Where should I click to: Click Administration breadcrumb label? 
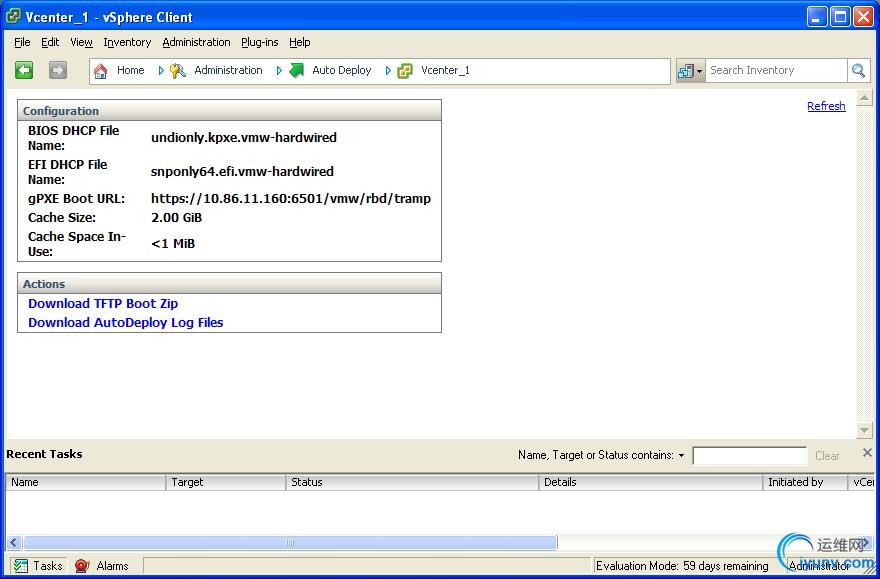click(x=228, y=70)
